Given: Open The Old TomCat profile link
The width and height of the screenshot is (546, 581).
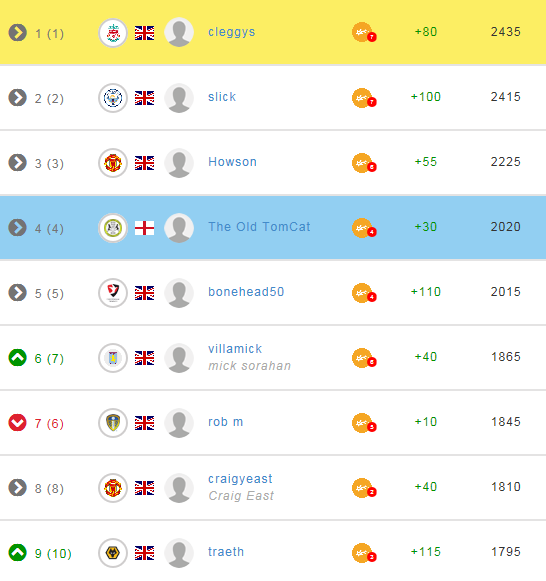Looking at the screenshot, I should pyautogui.click(x=259, y=226).
